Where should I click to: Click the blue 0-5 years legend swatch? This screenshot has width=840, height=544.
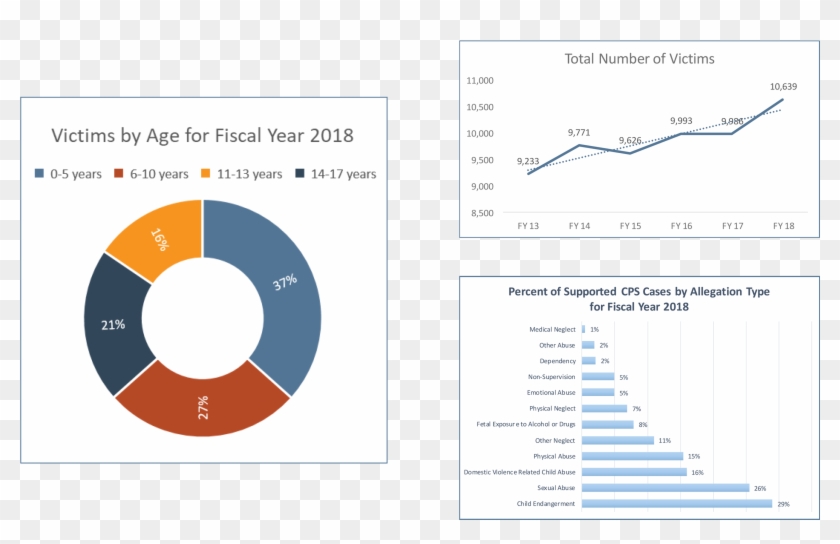pos(40,174)
